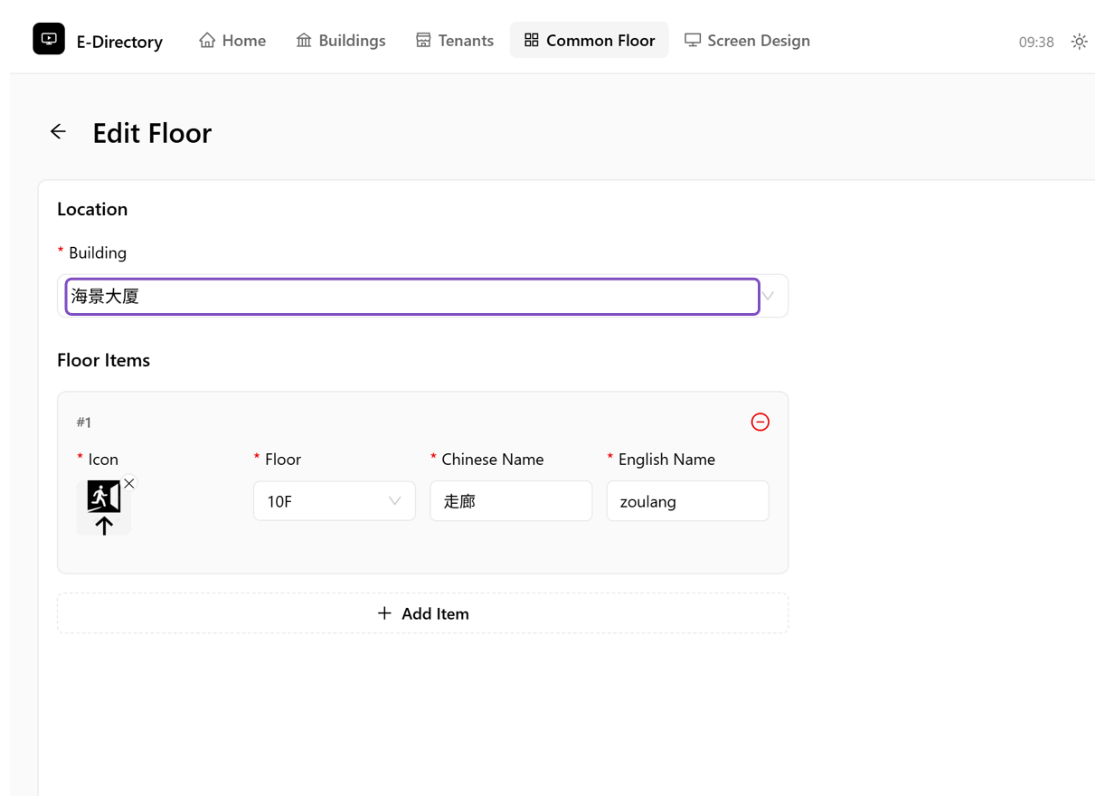Open the Screen Design tab

pyautogui.click(x=747, y=40)
